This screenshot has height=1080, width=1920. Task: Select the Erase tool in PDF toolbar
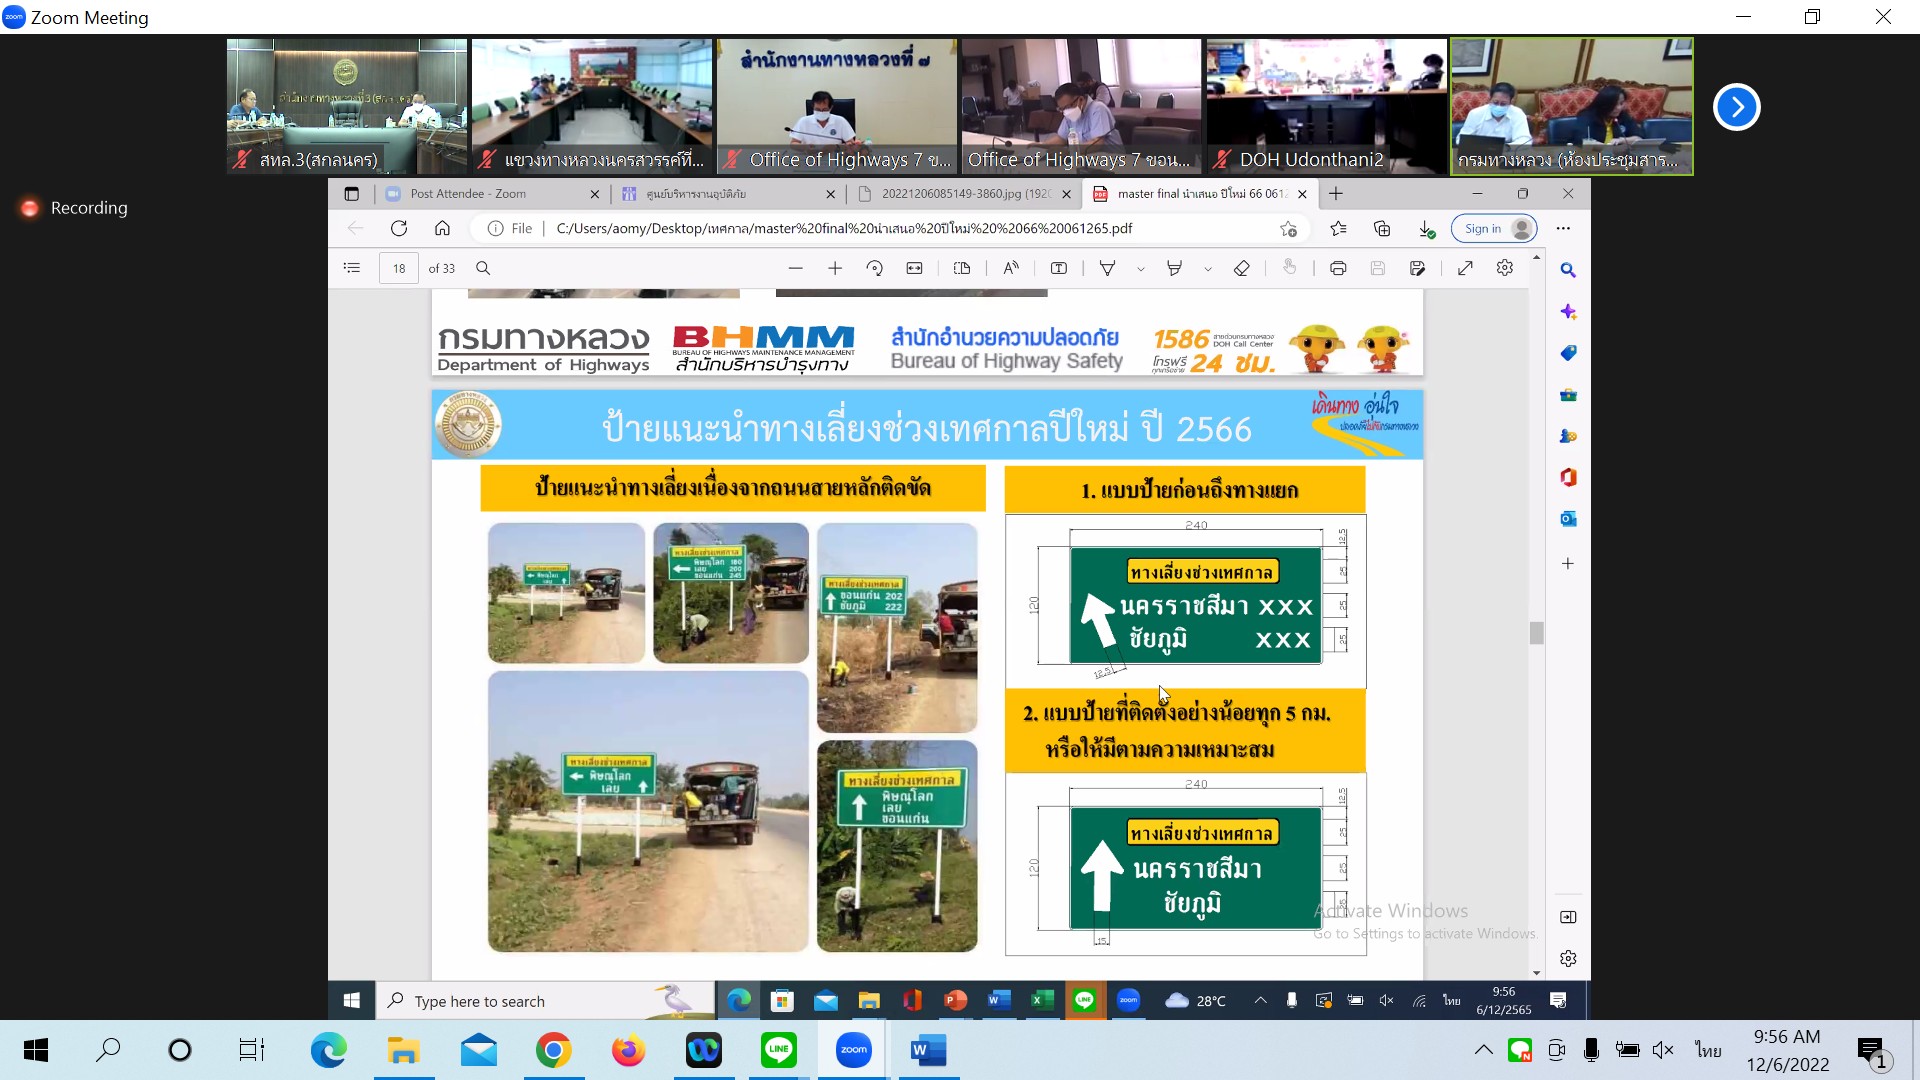click(1241, 268)
